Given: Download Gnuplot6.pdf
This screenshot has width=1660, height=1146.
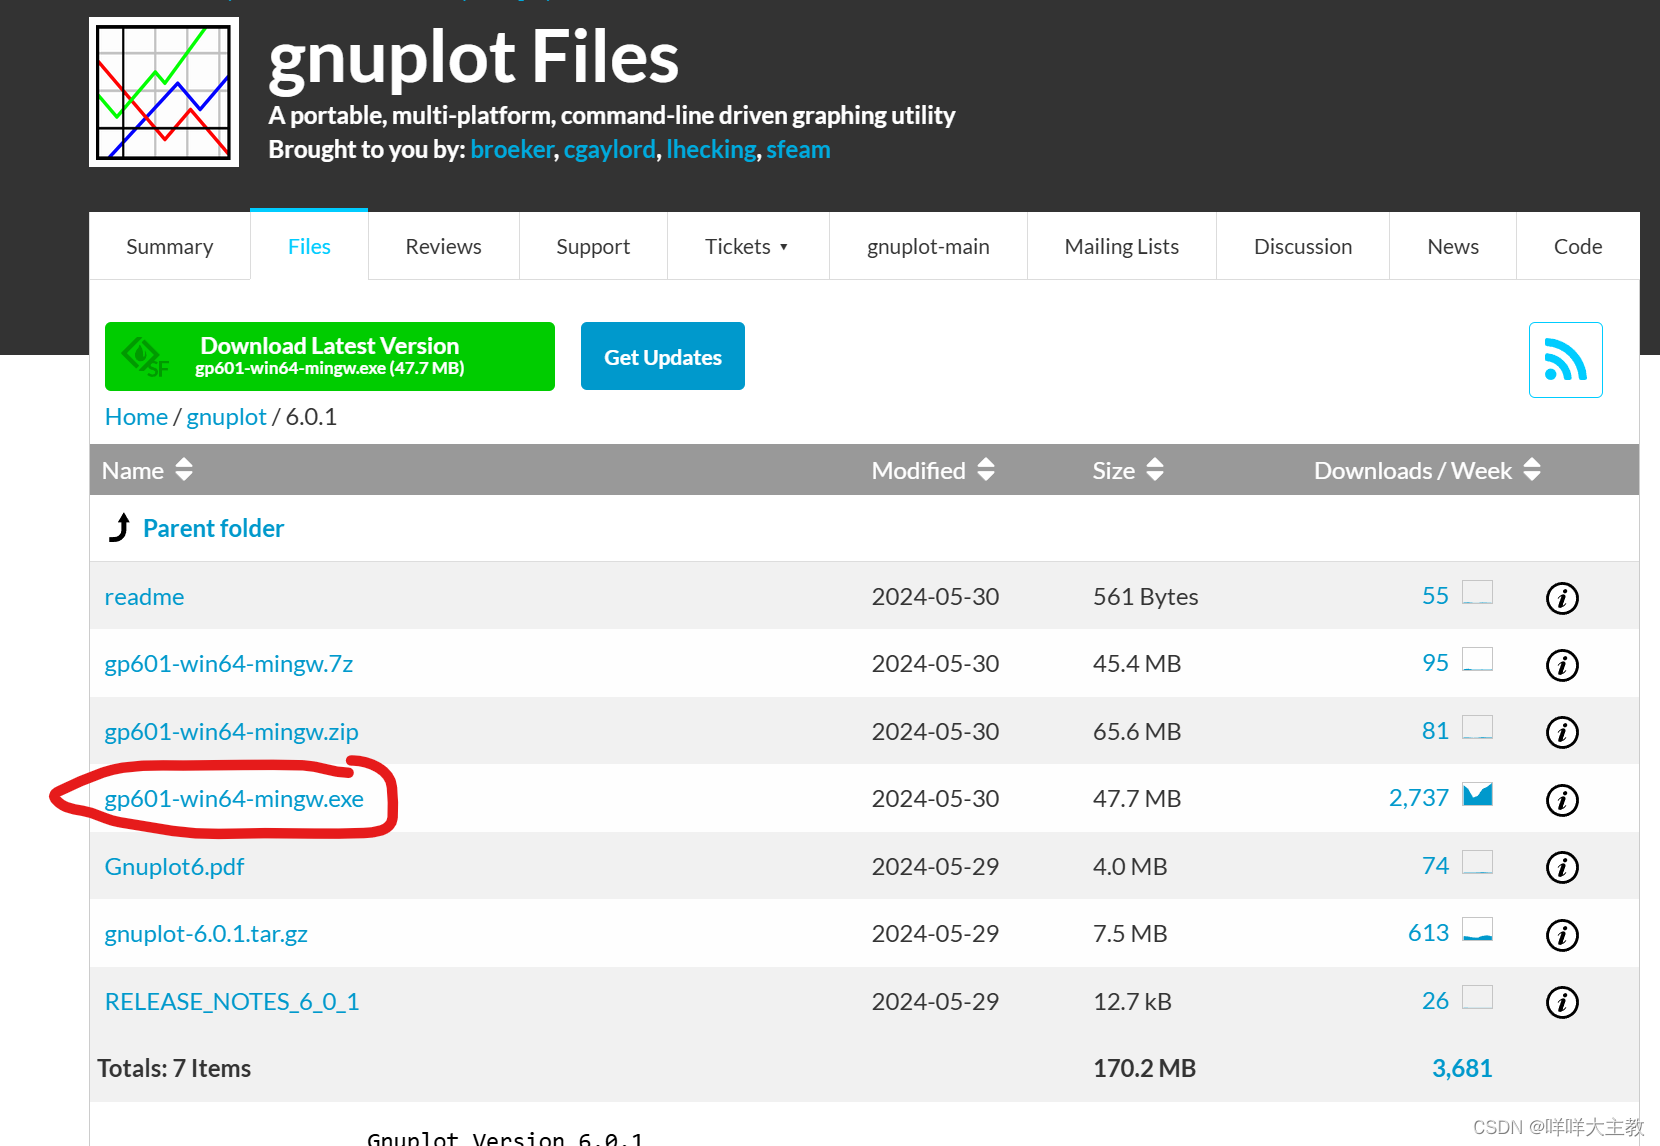Looking at the screenshot, I should (174, 866).
